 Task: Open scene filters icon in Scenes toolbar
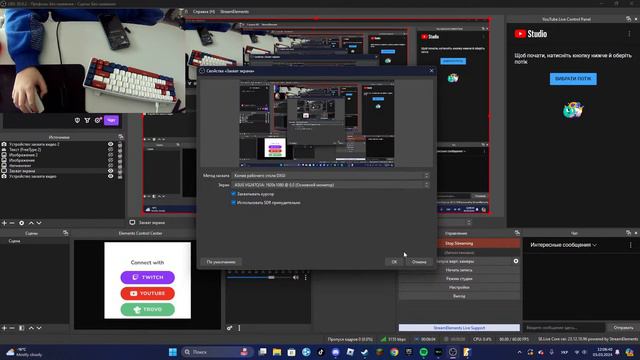tap(22, 328)
